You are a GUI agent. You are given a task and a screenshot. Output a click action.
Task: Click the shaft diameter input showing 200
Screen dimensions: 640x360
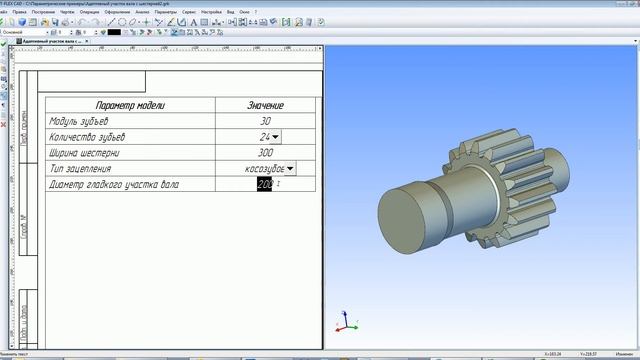[265, 184]
